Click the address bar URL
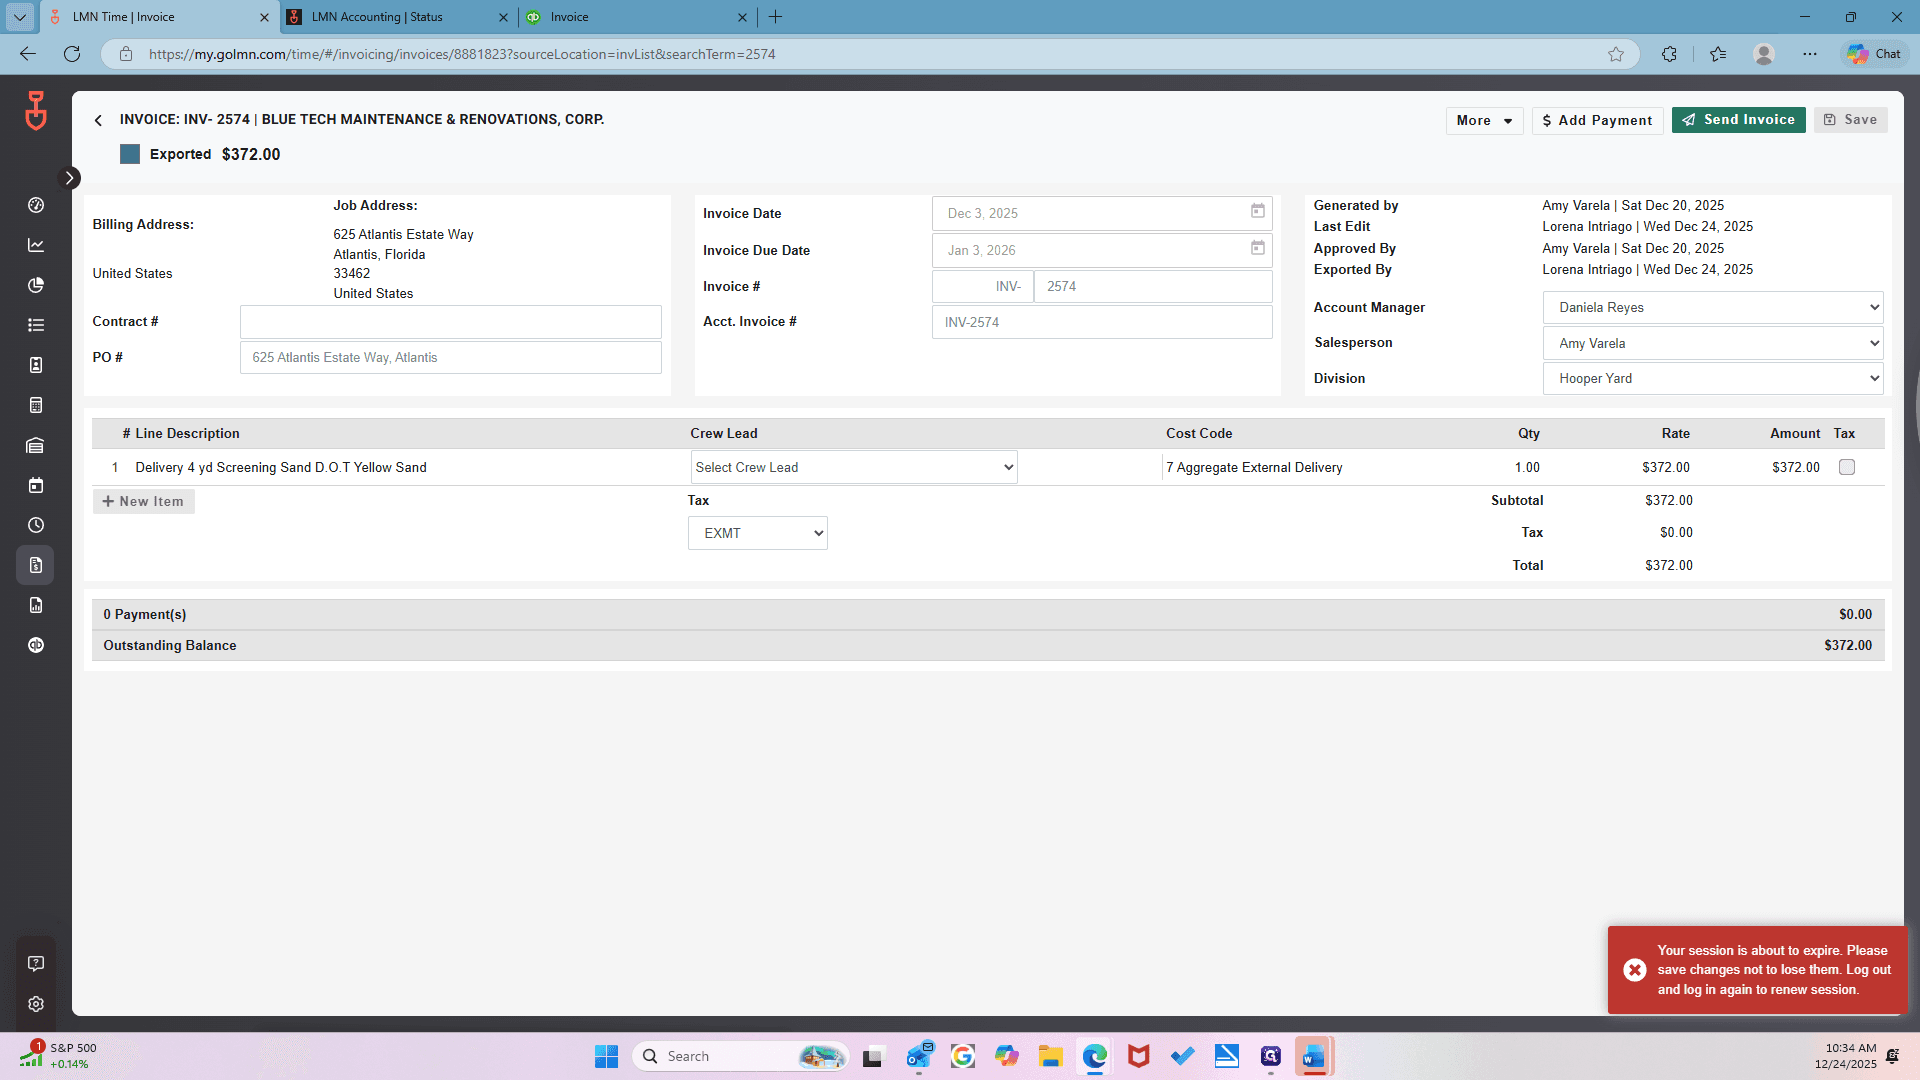 point(462,54)
